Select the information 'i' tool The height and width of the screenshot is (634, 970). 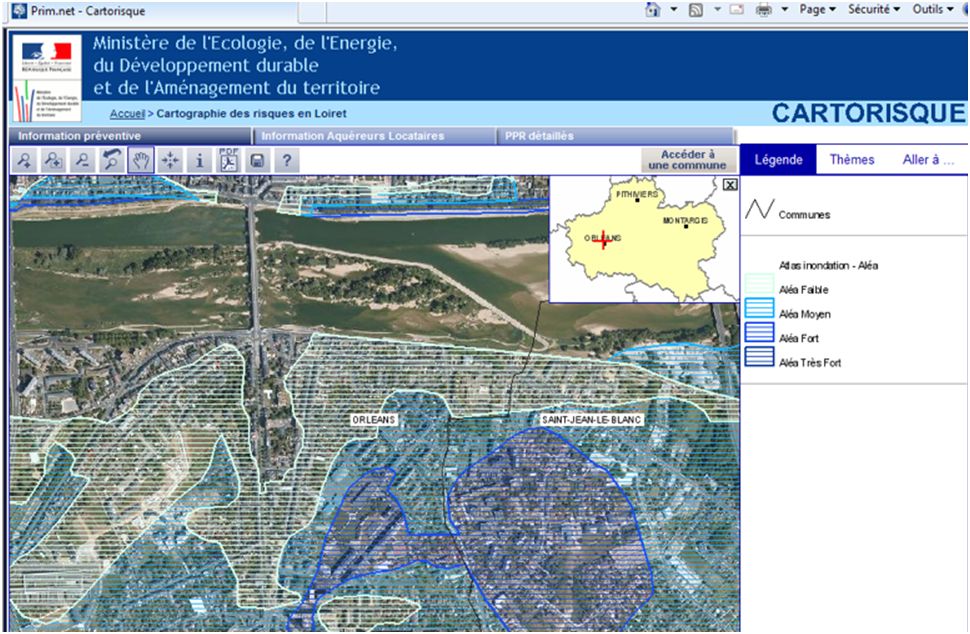[x=199, y=160]
